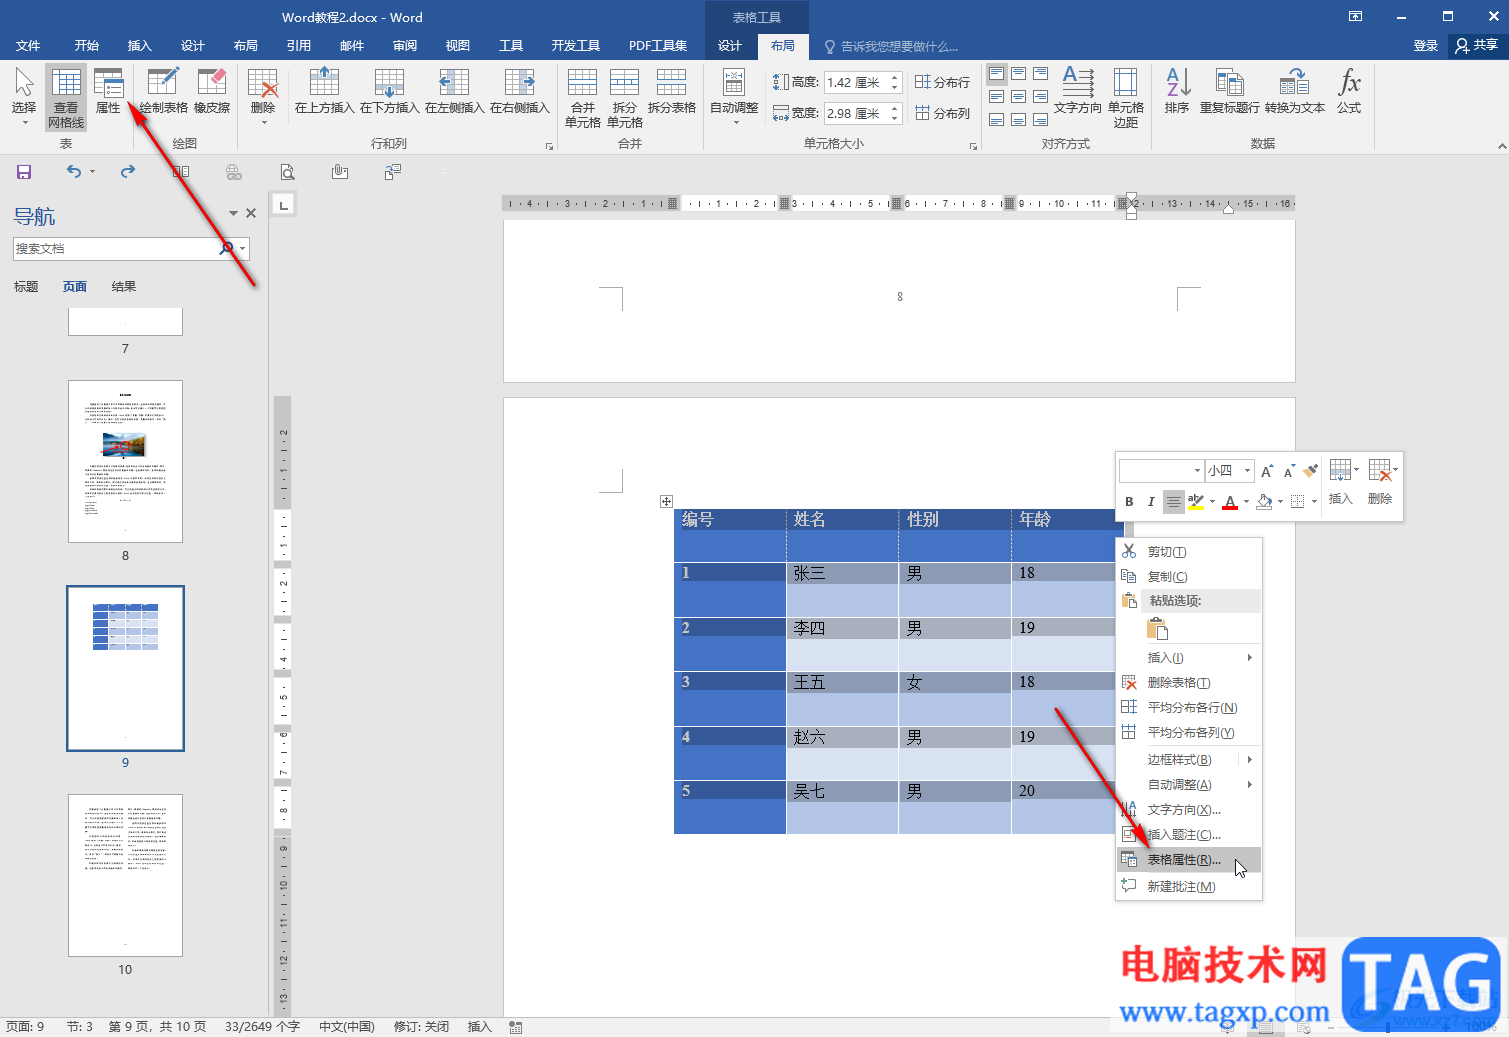The height and width of the screenshot is (1037, 1509).
Task: Click Share (共享) button
Action: tap(1477, 46)
